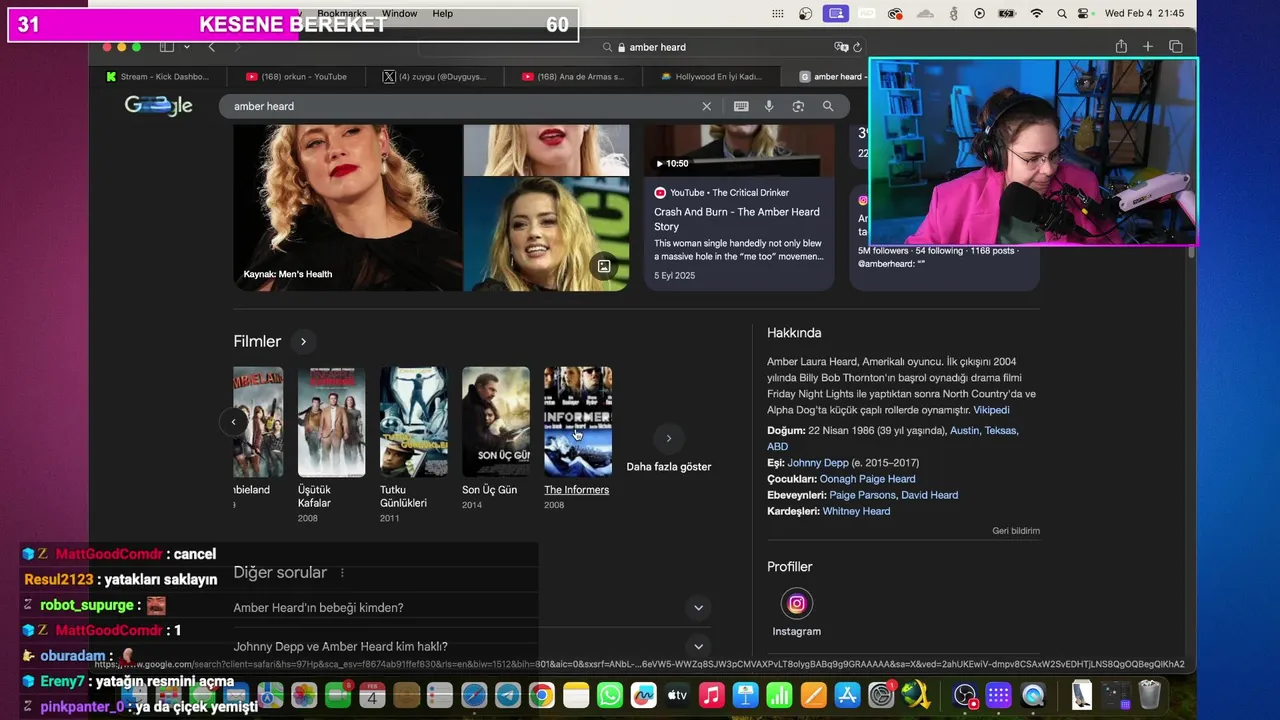Click 'Geri bildirim' feedback link
The width and height of the screenshot is (1280, 720).
click(1016, 531)
